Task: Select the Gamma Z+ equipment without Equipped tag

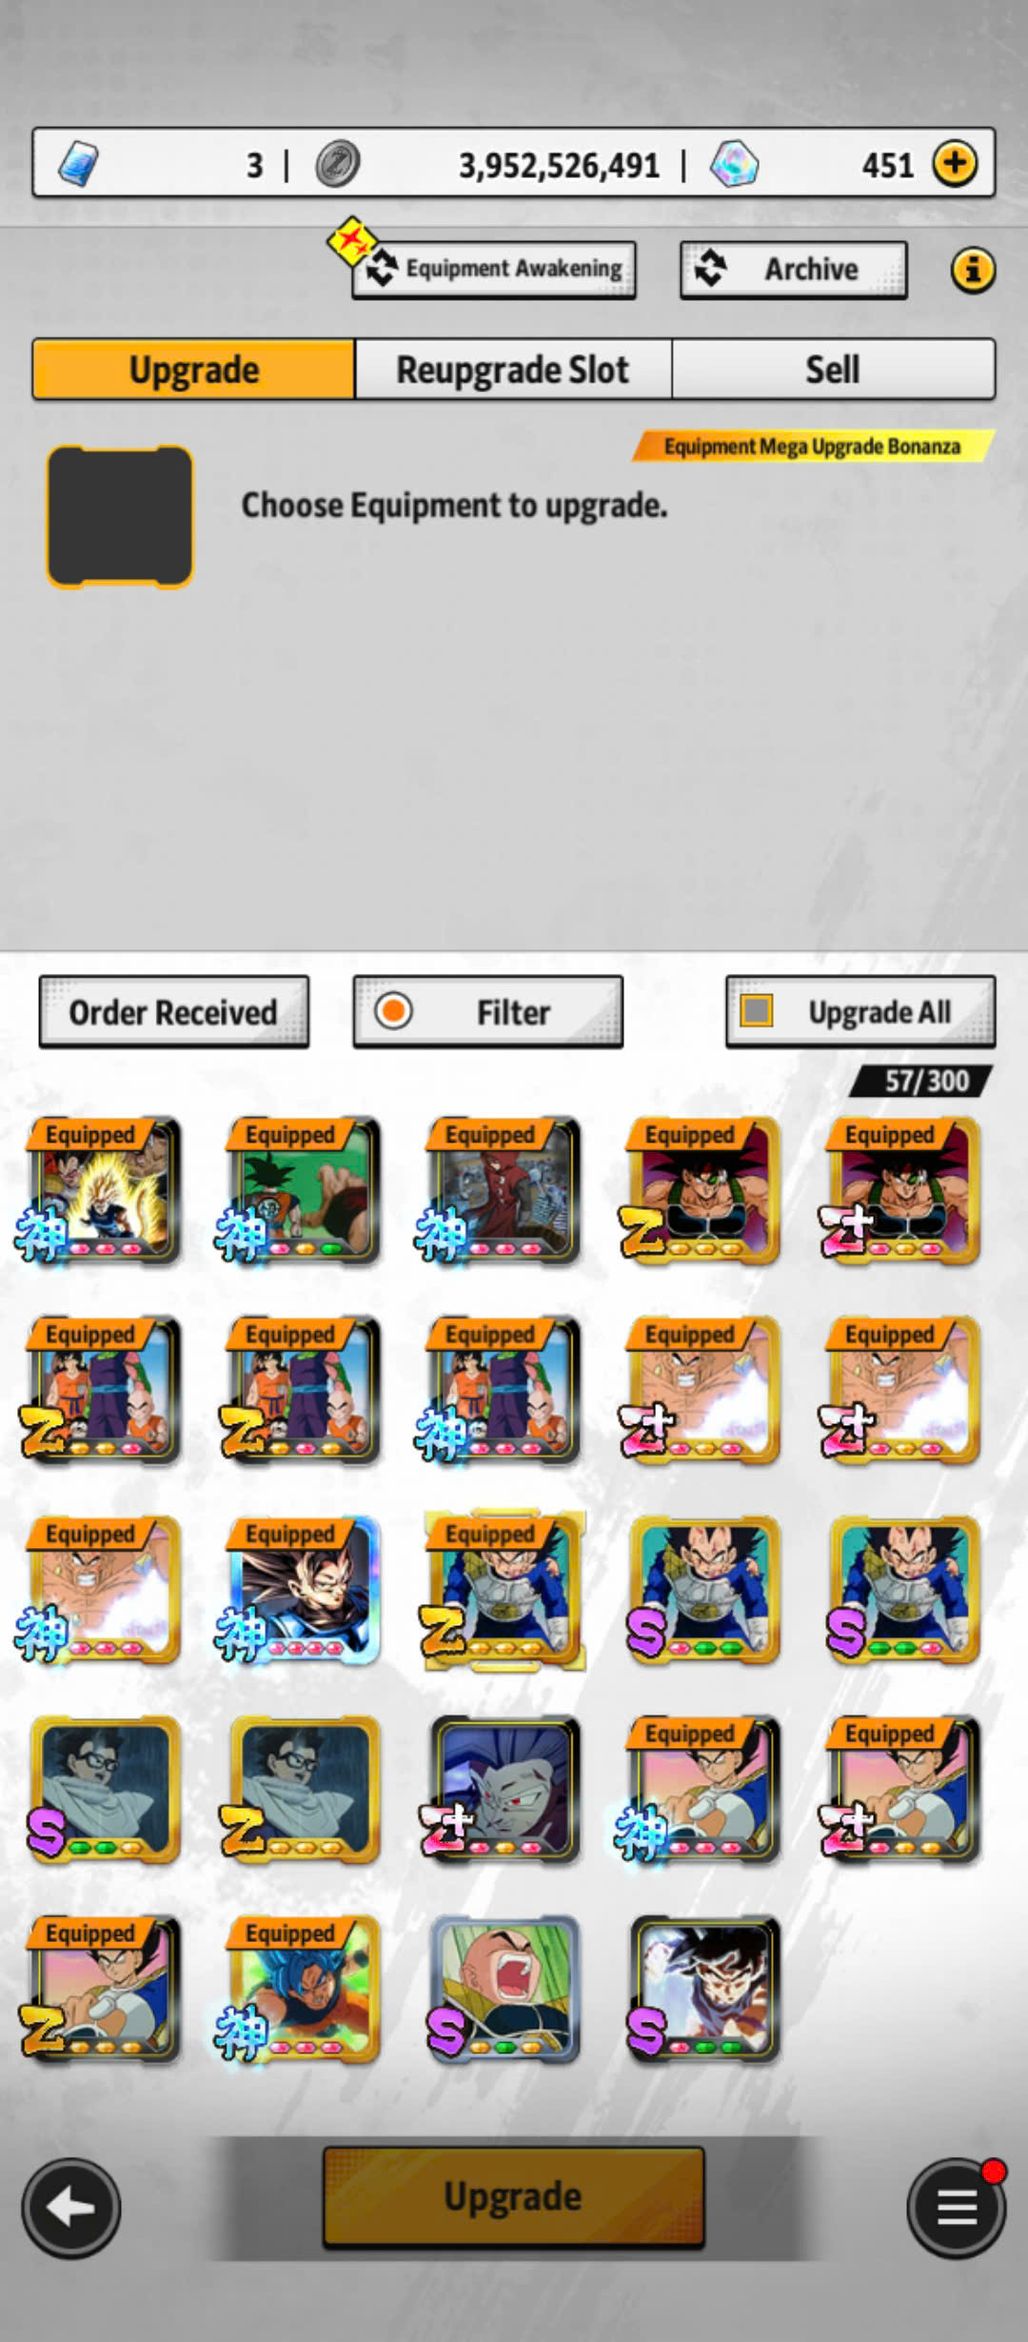Action: click(505, 1789)
